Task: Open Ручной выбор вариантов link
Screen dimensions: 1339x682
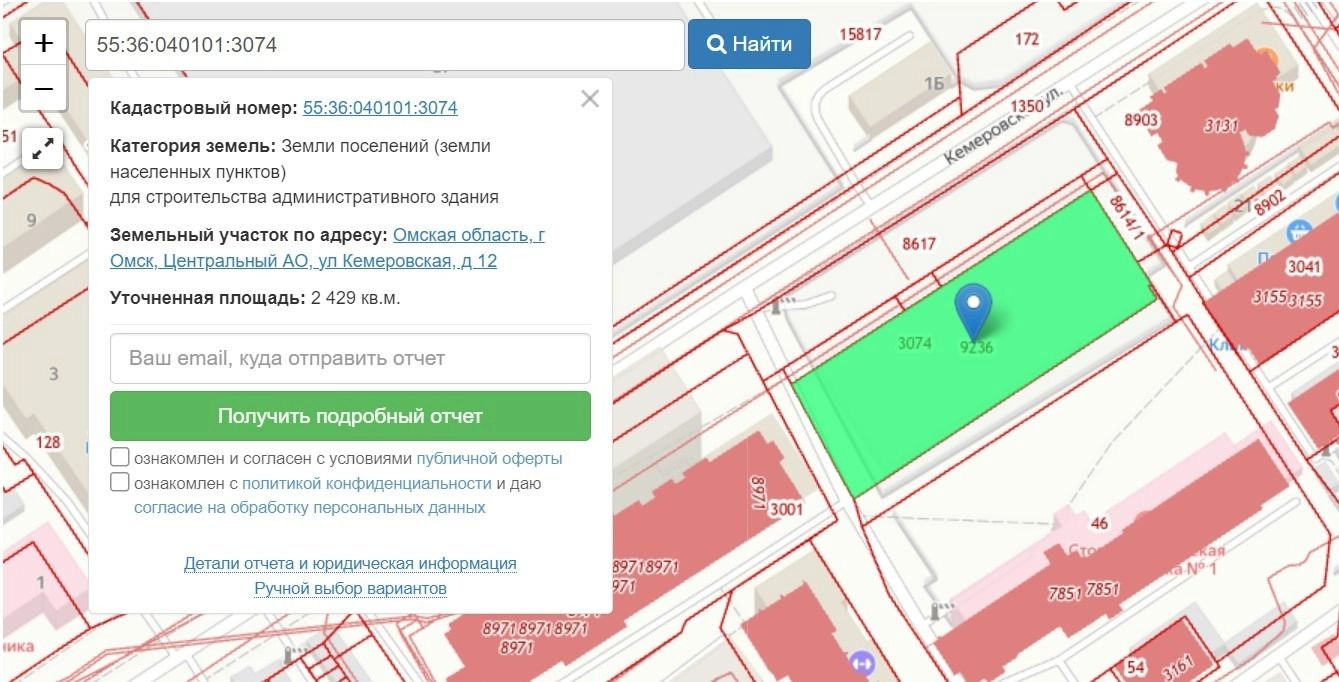Action: [x=350, y=589]
